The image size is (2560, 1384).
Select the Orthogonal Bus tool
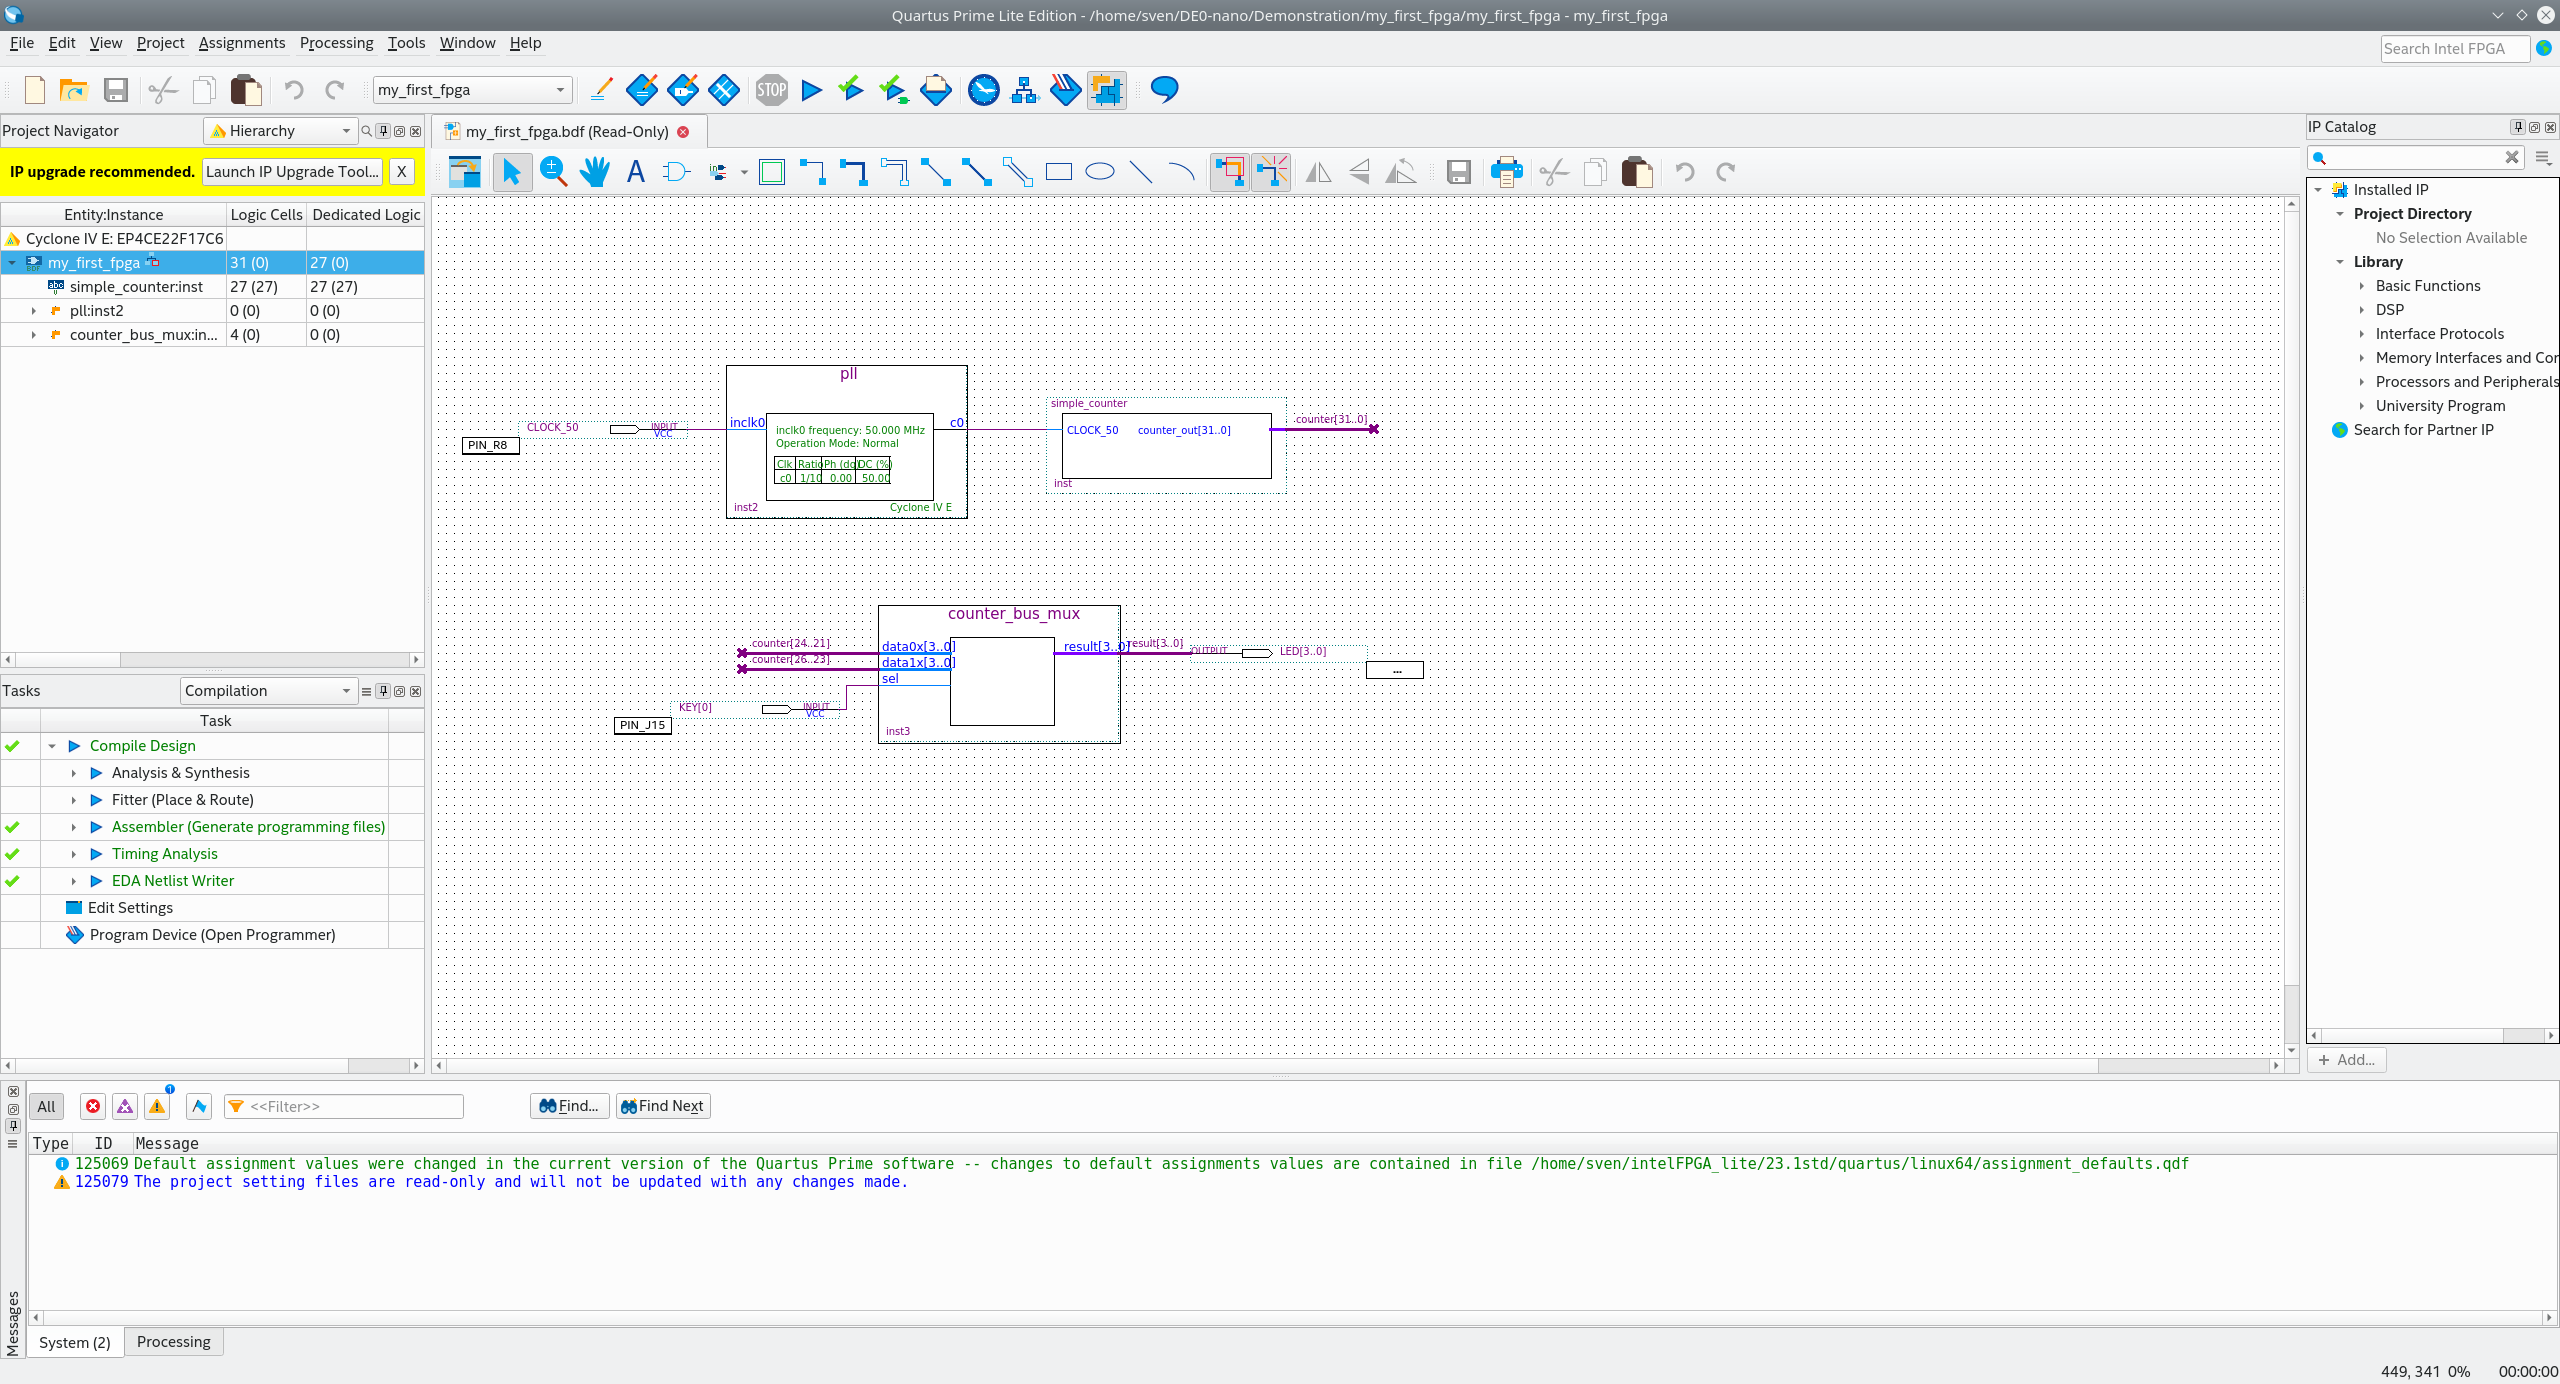(853, 172)
